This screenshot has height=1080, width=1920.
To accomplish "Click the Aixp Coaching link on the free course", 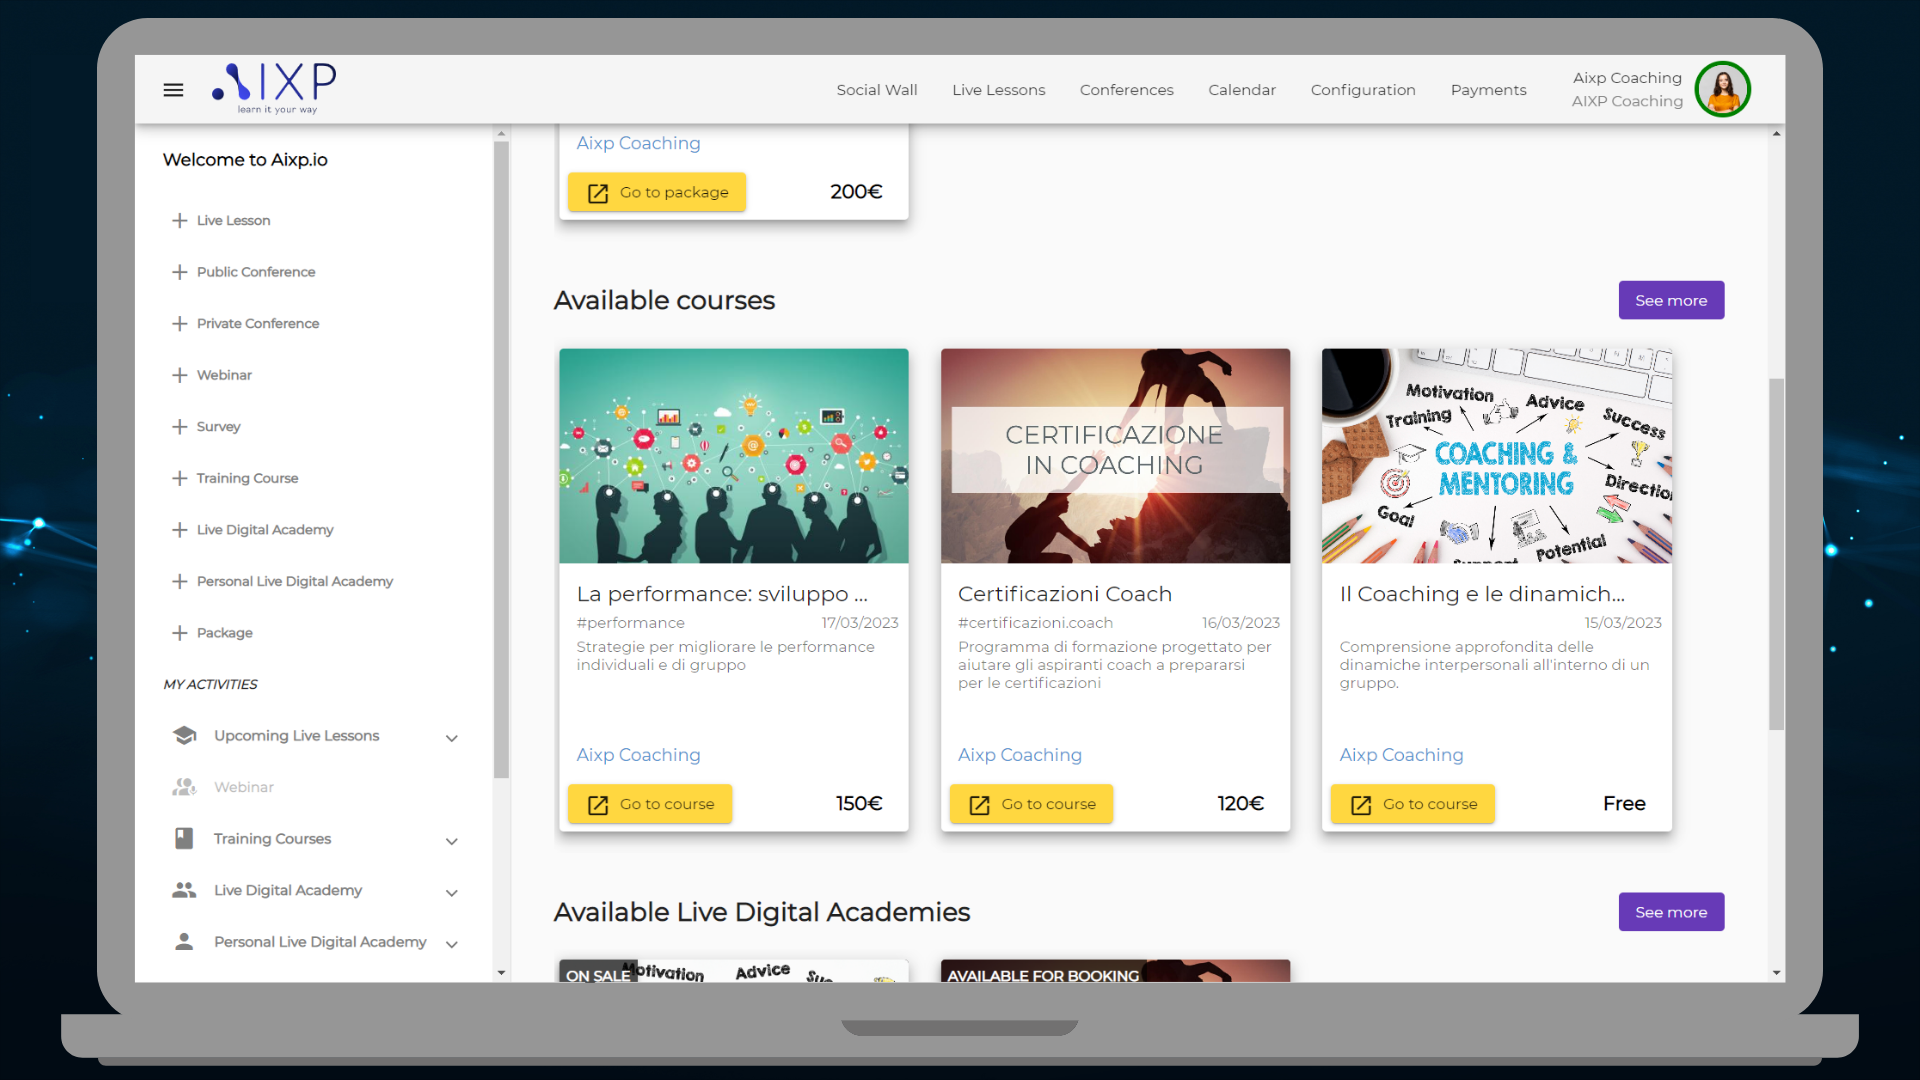I will (x=1400, y=755).
